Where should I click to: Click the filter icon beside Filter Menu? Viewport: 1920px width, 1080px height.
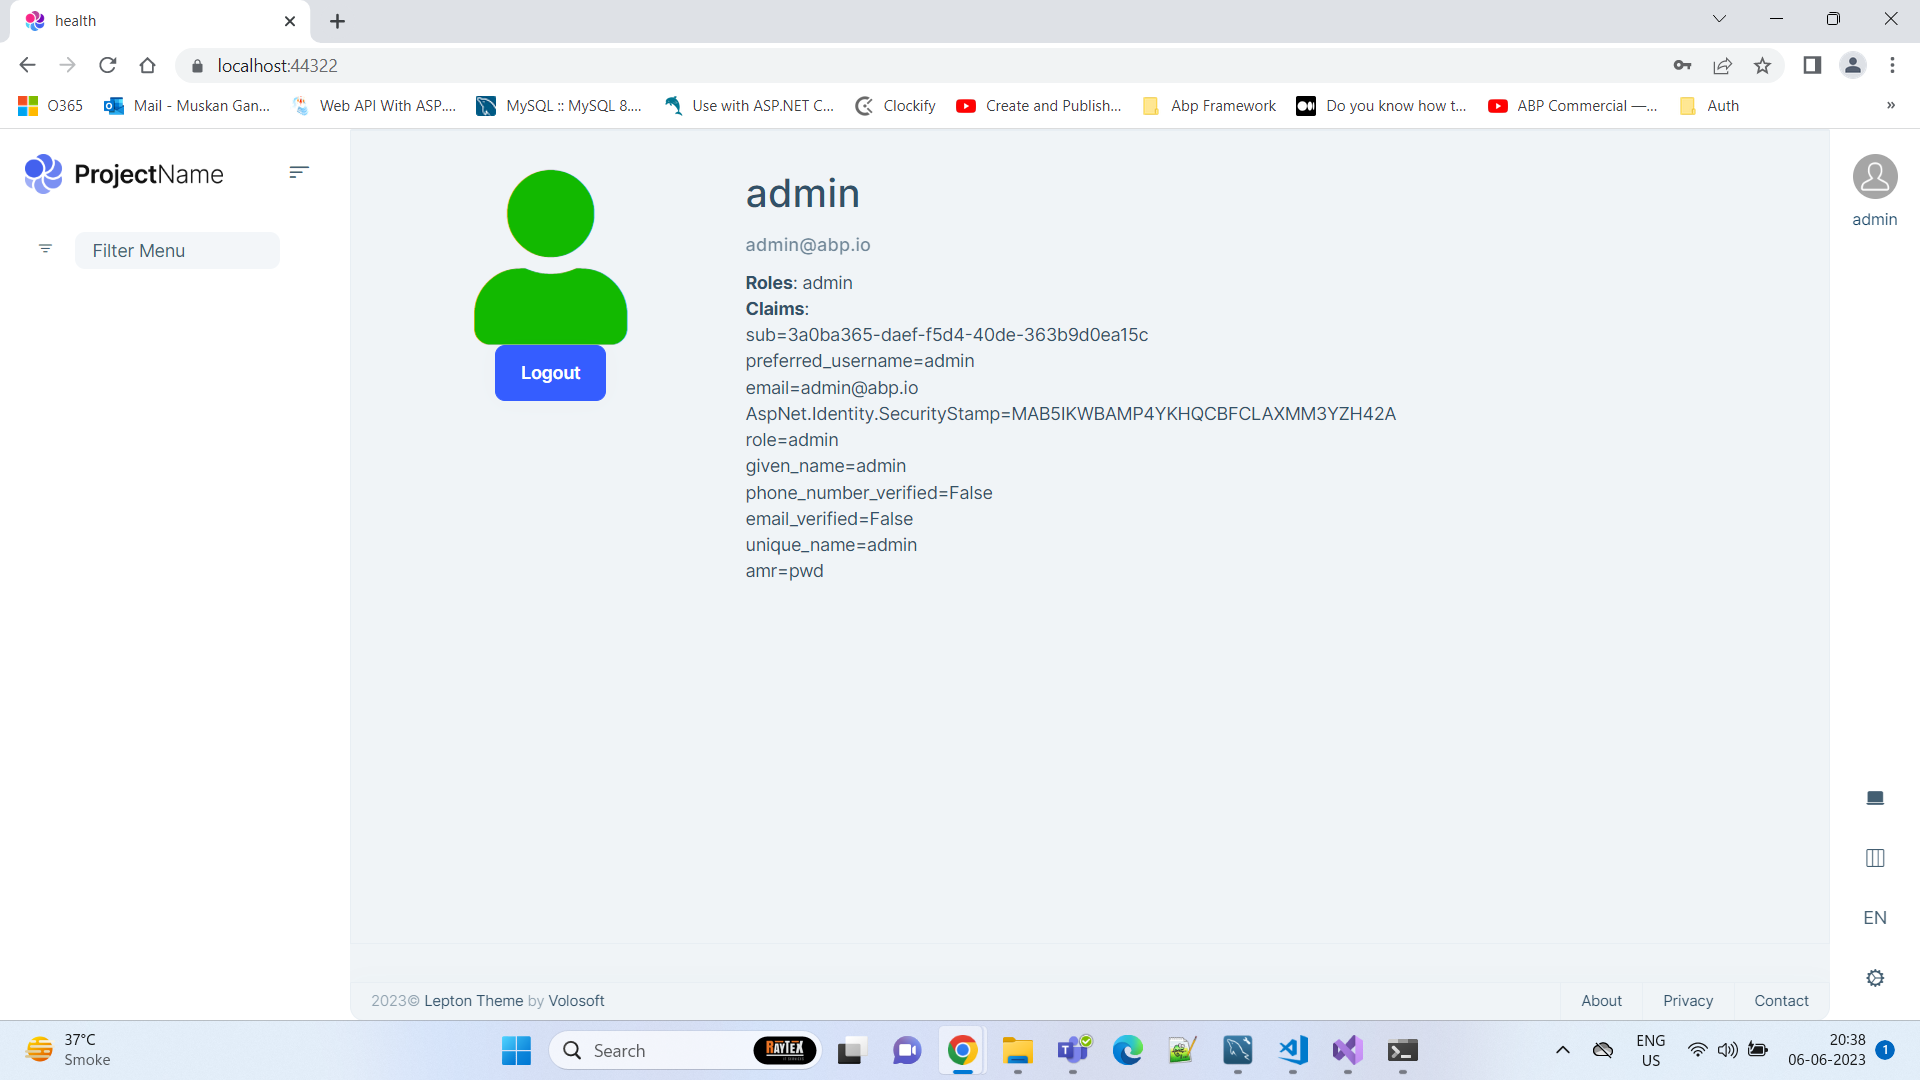coord(45,249)
